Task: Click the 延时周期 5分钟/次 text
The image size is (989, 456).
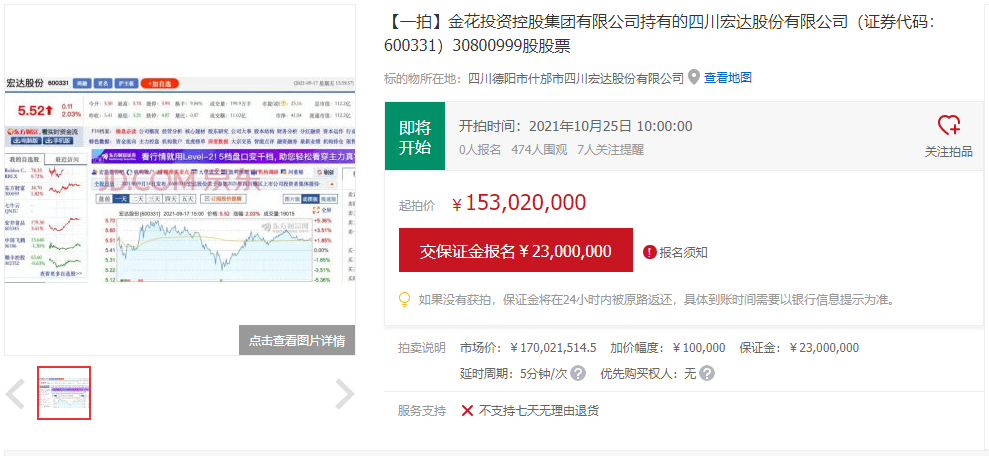Action: (x=513, y=373)
